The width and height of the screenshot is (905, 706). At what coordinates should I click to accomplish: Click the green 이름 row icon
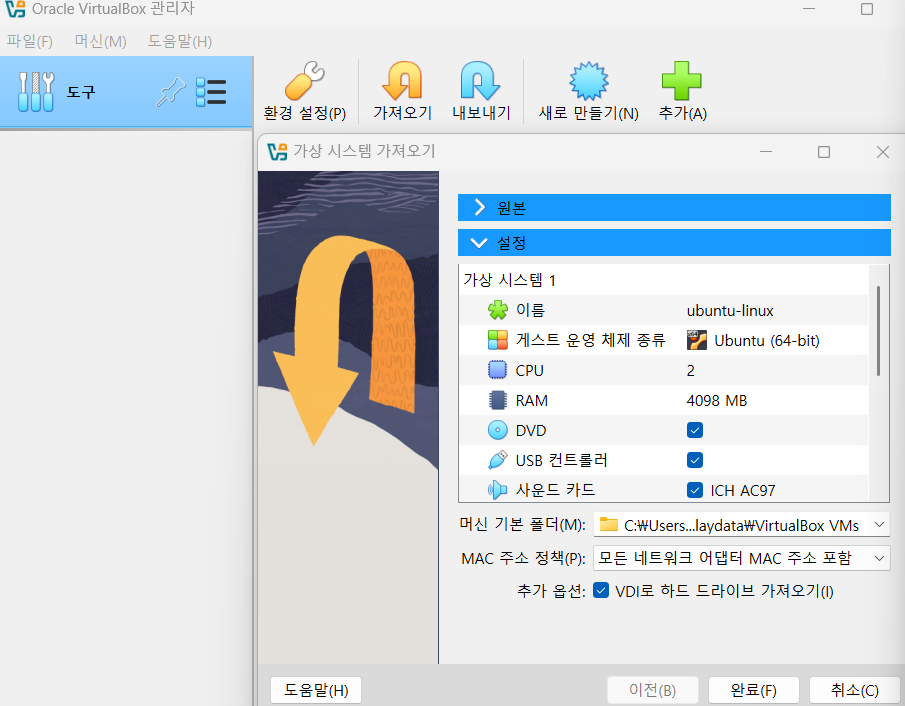498,310
